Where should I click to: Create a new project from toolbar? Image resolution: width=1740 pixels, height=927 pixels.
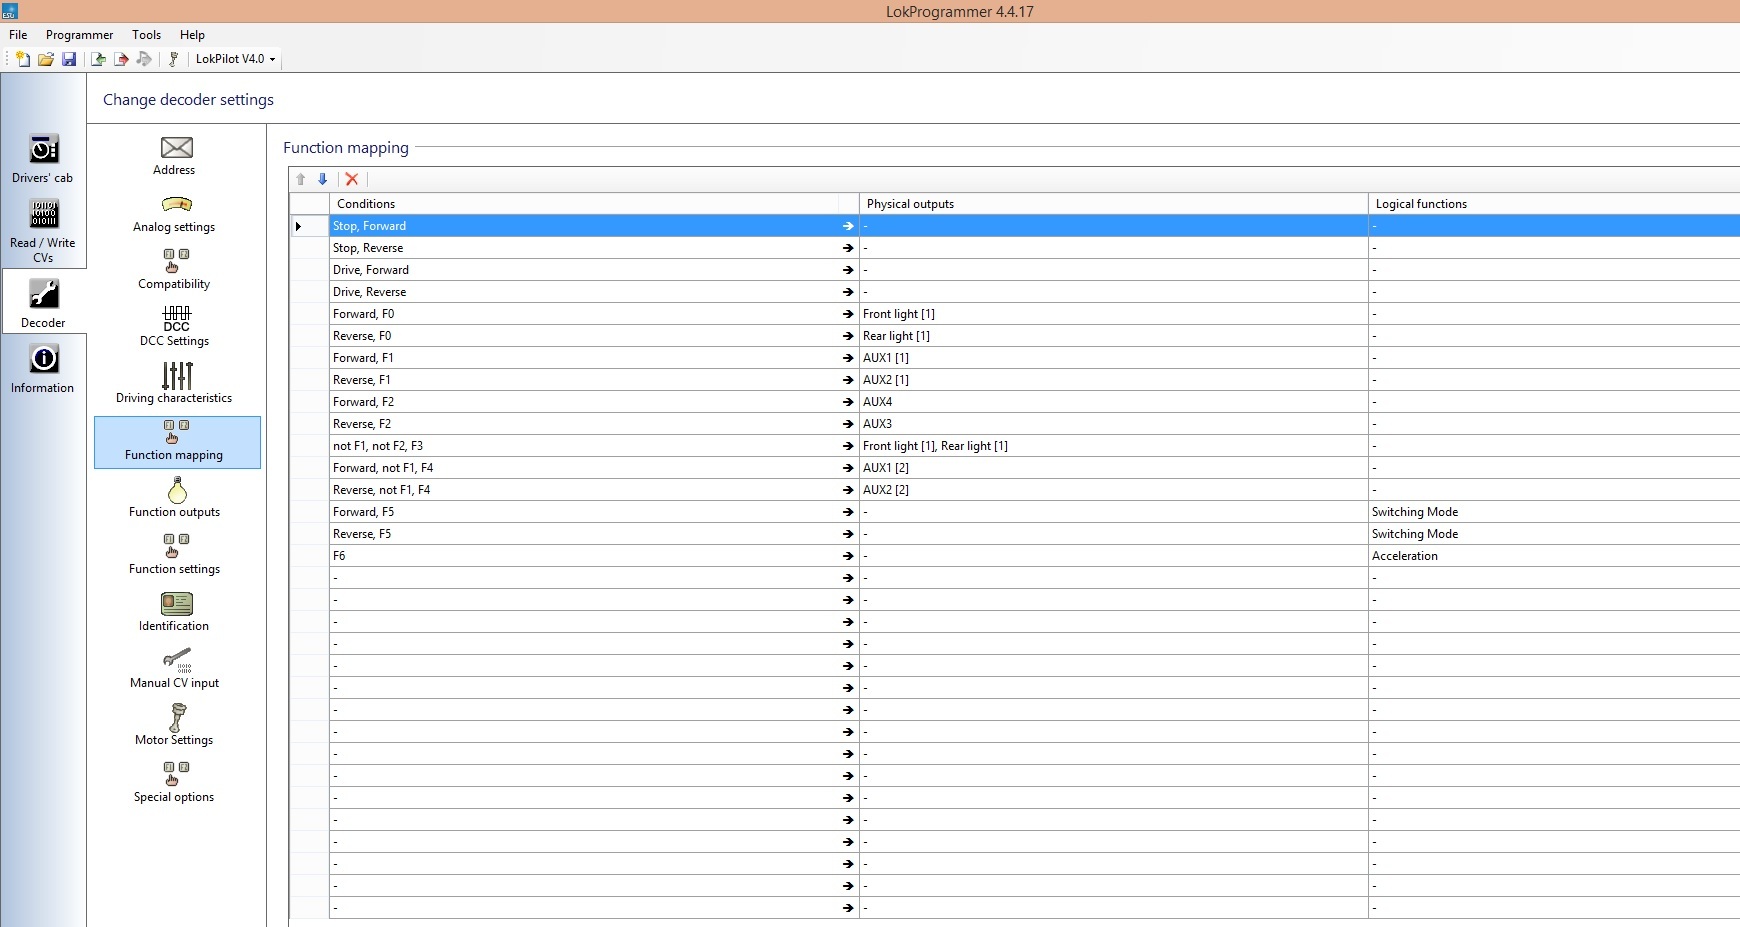23,59
